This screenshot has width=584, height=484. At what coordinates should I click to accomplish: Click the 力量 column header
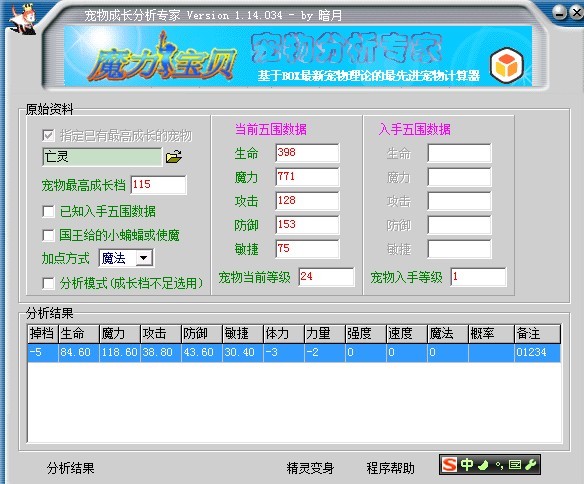[324, 334]
